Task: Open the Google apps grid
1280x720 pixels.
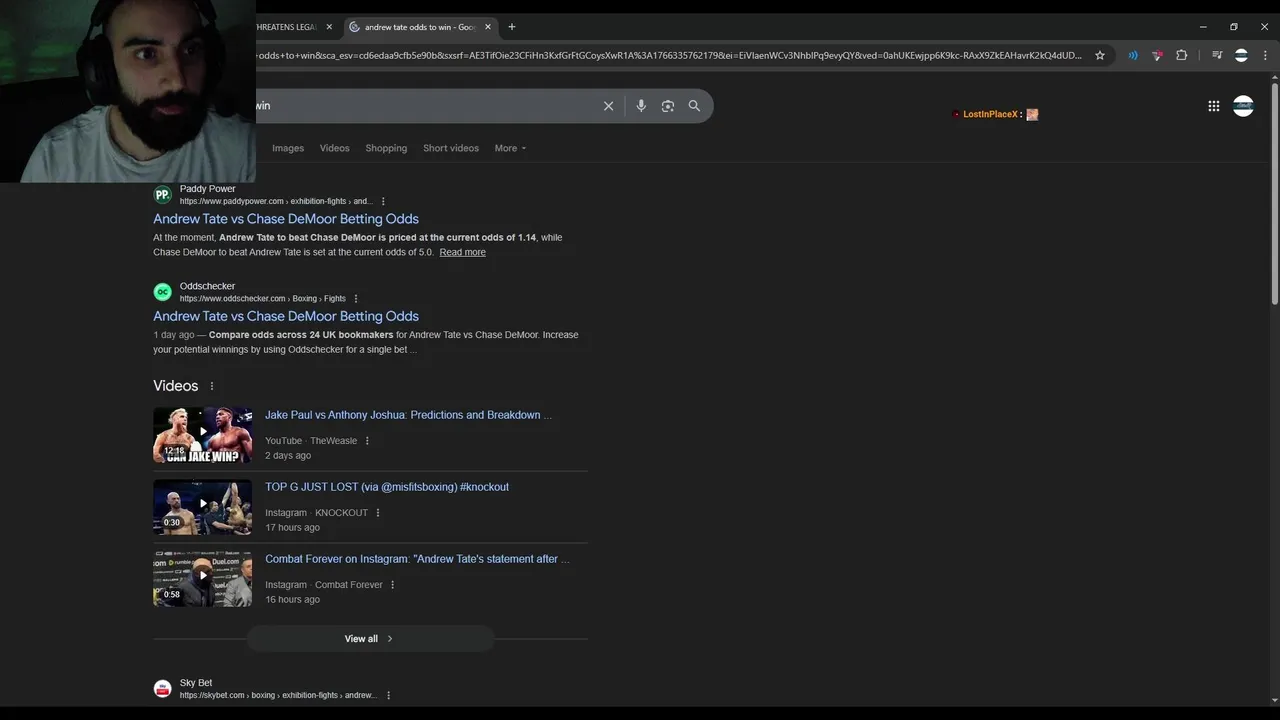Action: point(1214,106)
